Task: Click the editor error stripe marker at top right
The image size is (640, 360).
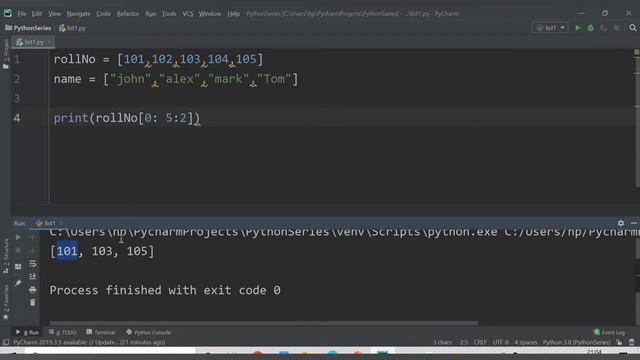Action: 636,52
